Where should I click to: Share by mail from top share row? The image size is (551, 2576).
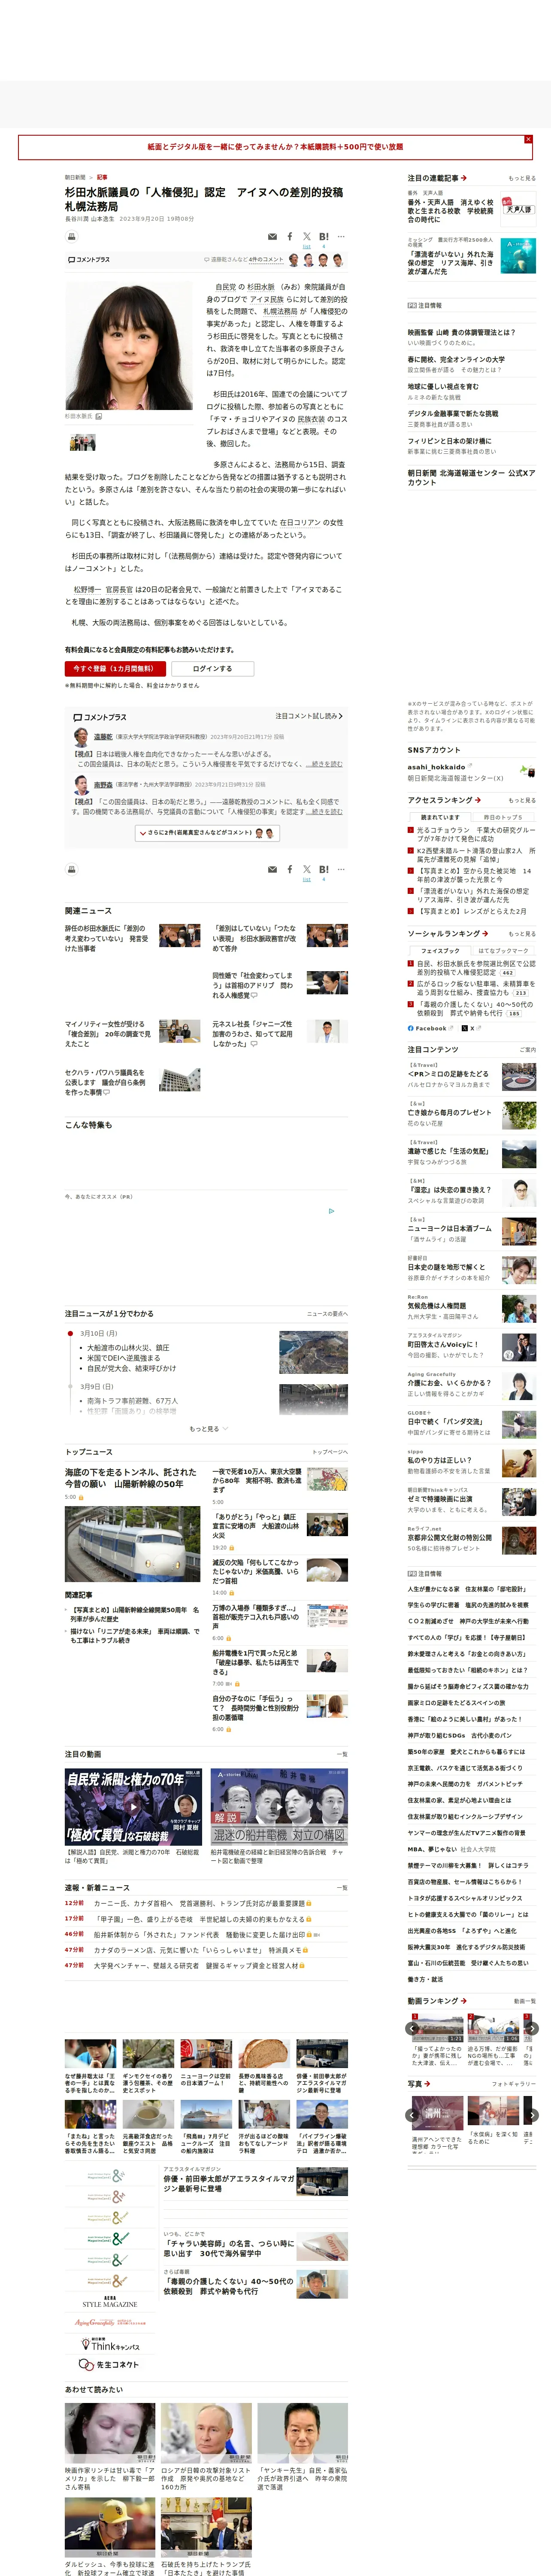272,237
